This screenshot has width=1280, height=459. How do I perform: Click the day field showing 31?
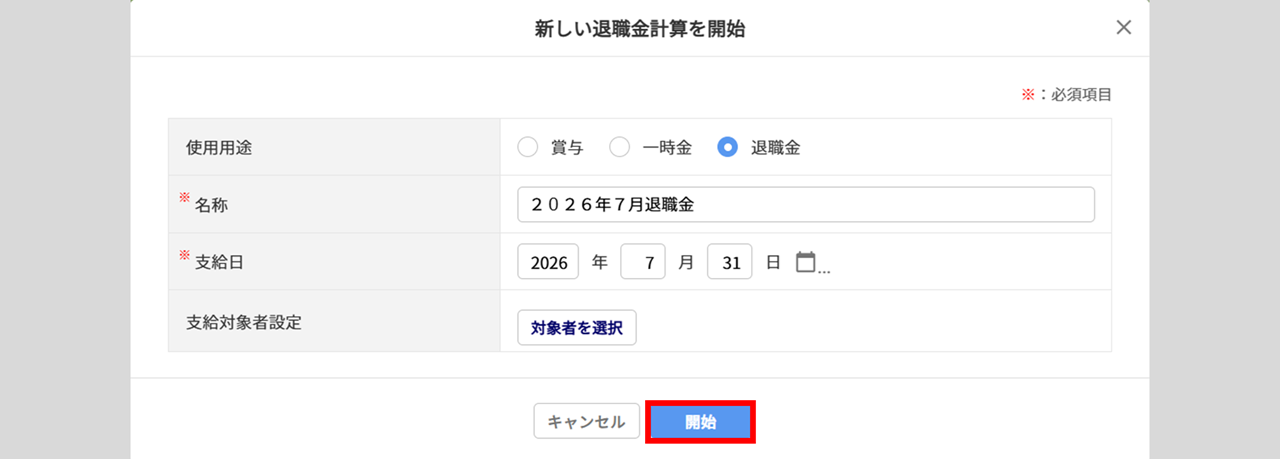point(730,262)
